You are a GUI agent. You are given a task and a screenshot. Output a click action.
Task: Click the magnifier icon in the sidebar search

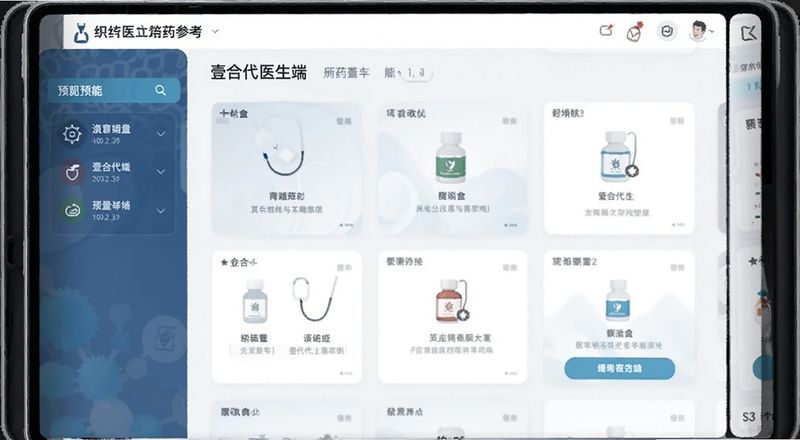coord(161,90)
